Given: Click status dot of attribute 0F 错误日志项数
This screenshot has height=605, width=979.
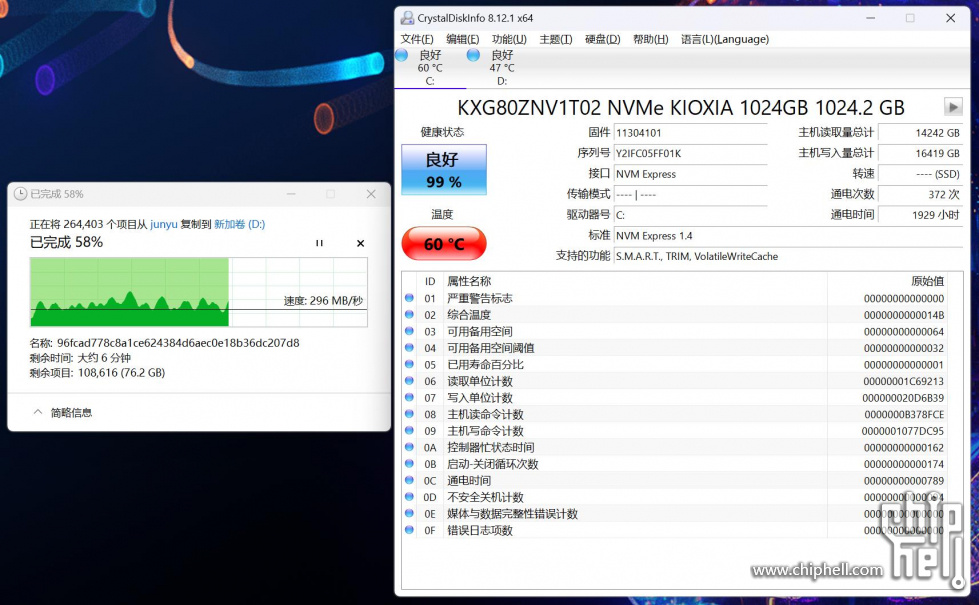Looking at the screenshot, I should 410,529.
